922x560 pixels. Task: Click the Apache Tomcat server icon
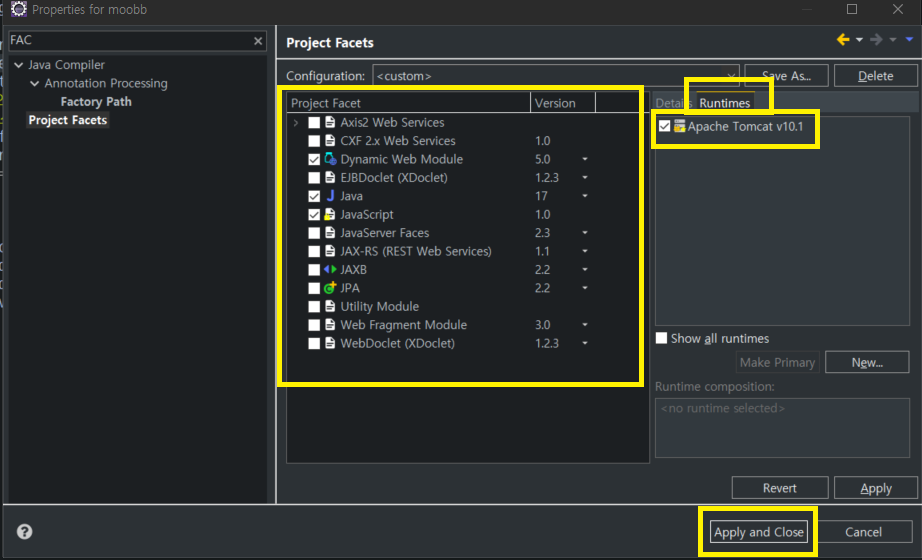(680, 126)
